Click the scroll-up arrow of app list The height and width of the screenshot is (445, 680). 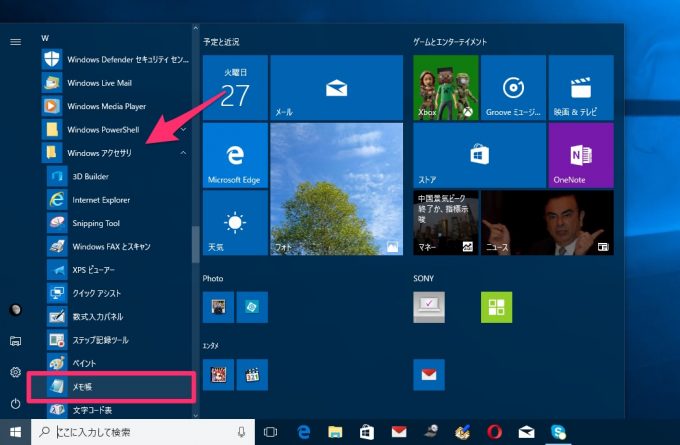(196, 28)
